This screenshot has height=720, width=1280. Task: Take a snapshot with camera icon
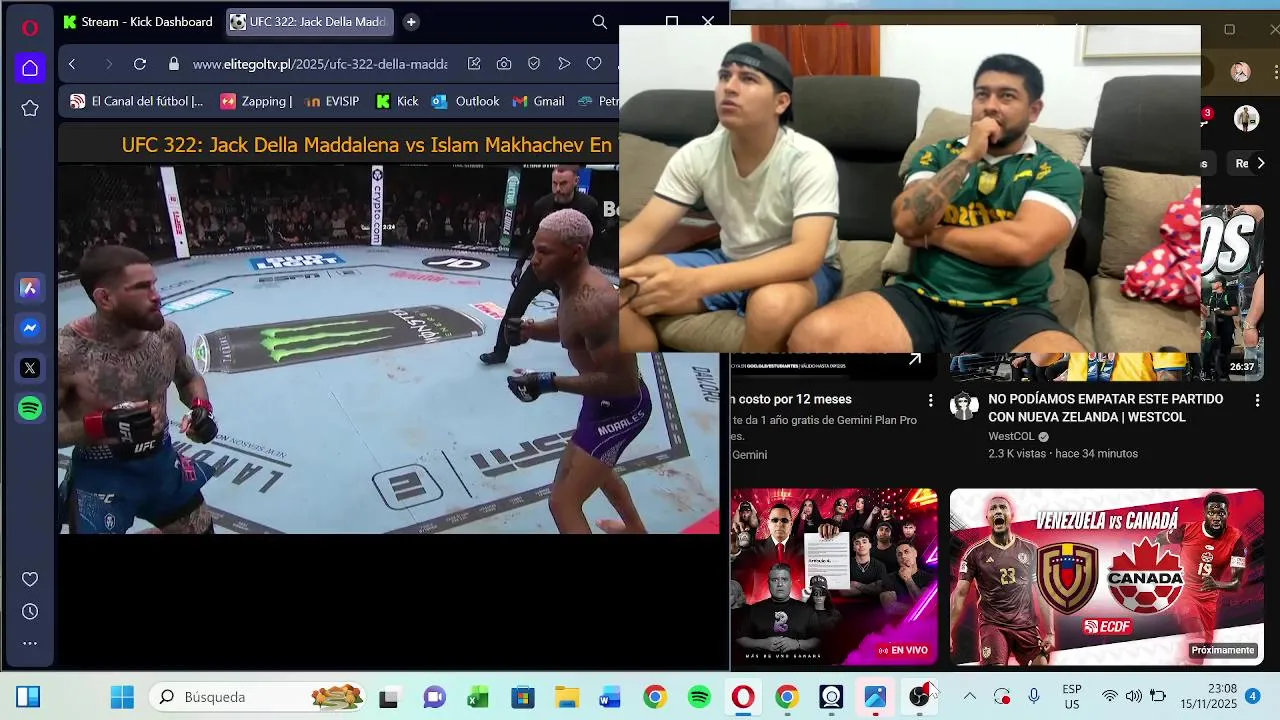pyautogui.click(x=504, y=64)
